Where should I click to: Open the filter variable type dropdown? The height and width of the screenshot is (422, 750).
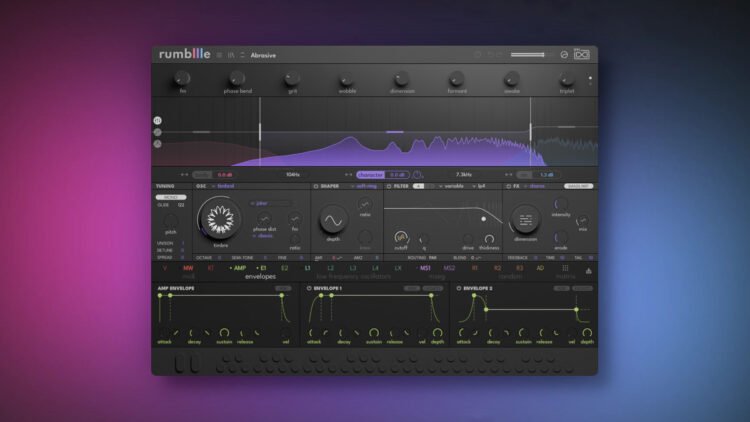point(452,186)
